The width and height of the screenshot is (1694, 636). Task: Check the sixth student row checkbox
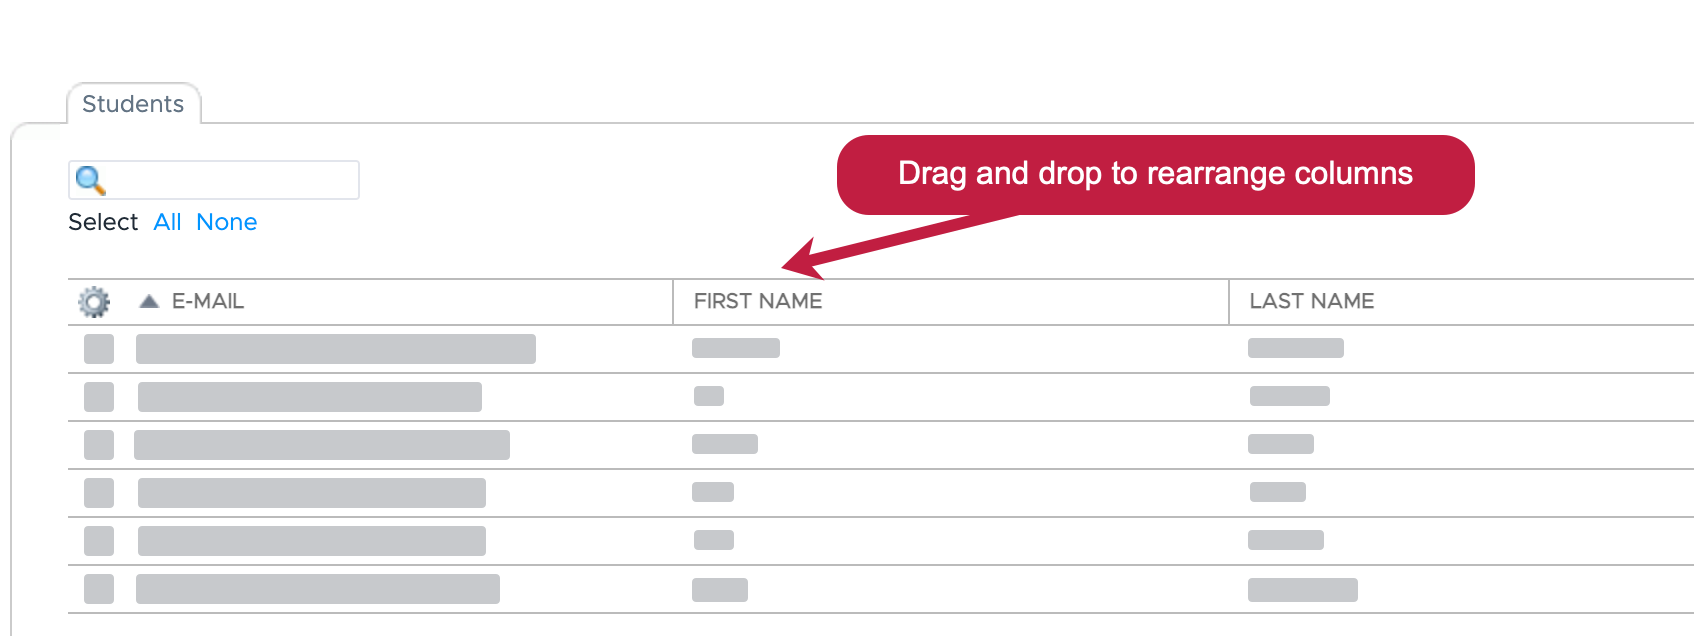(99, 589)
